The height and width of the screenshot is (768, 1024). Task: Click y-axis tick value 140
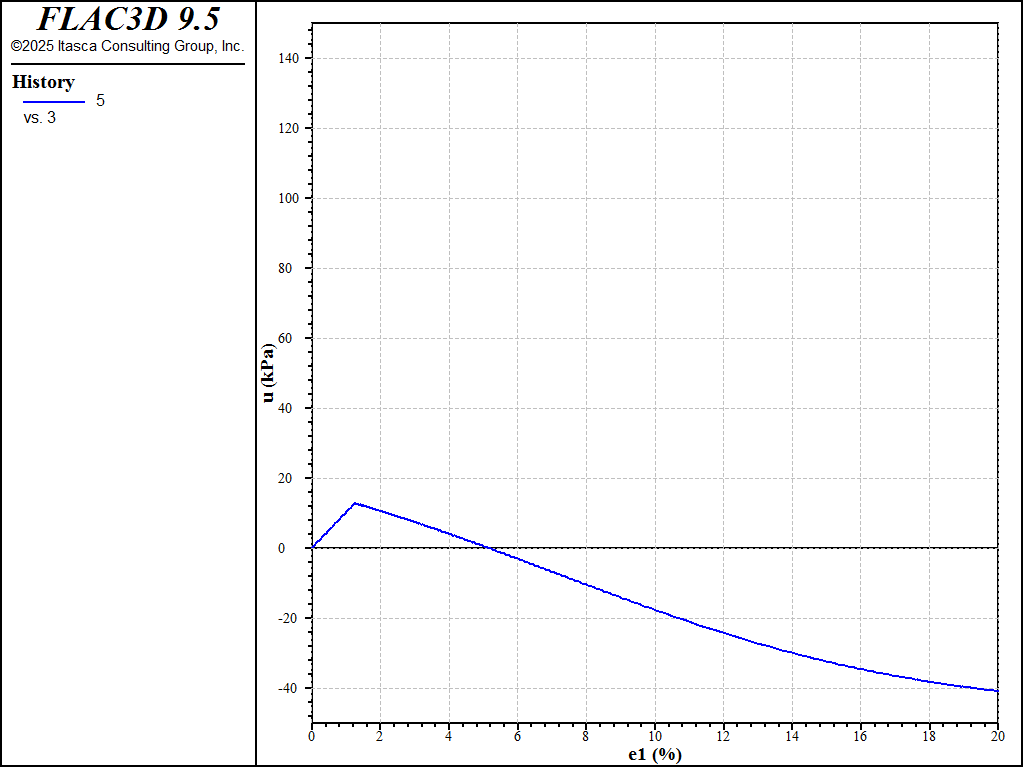(288, 59)
